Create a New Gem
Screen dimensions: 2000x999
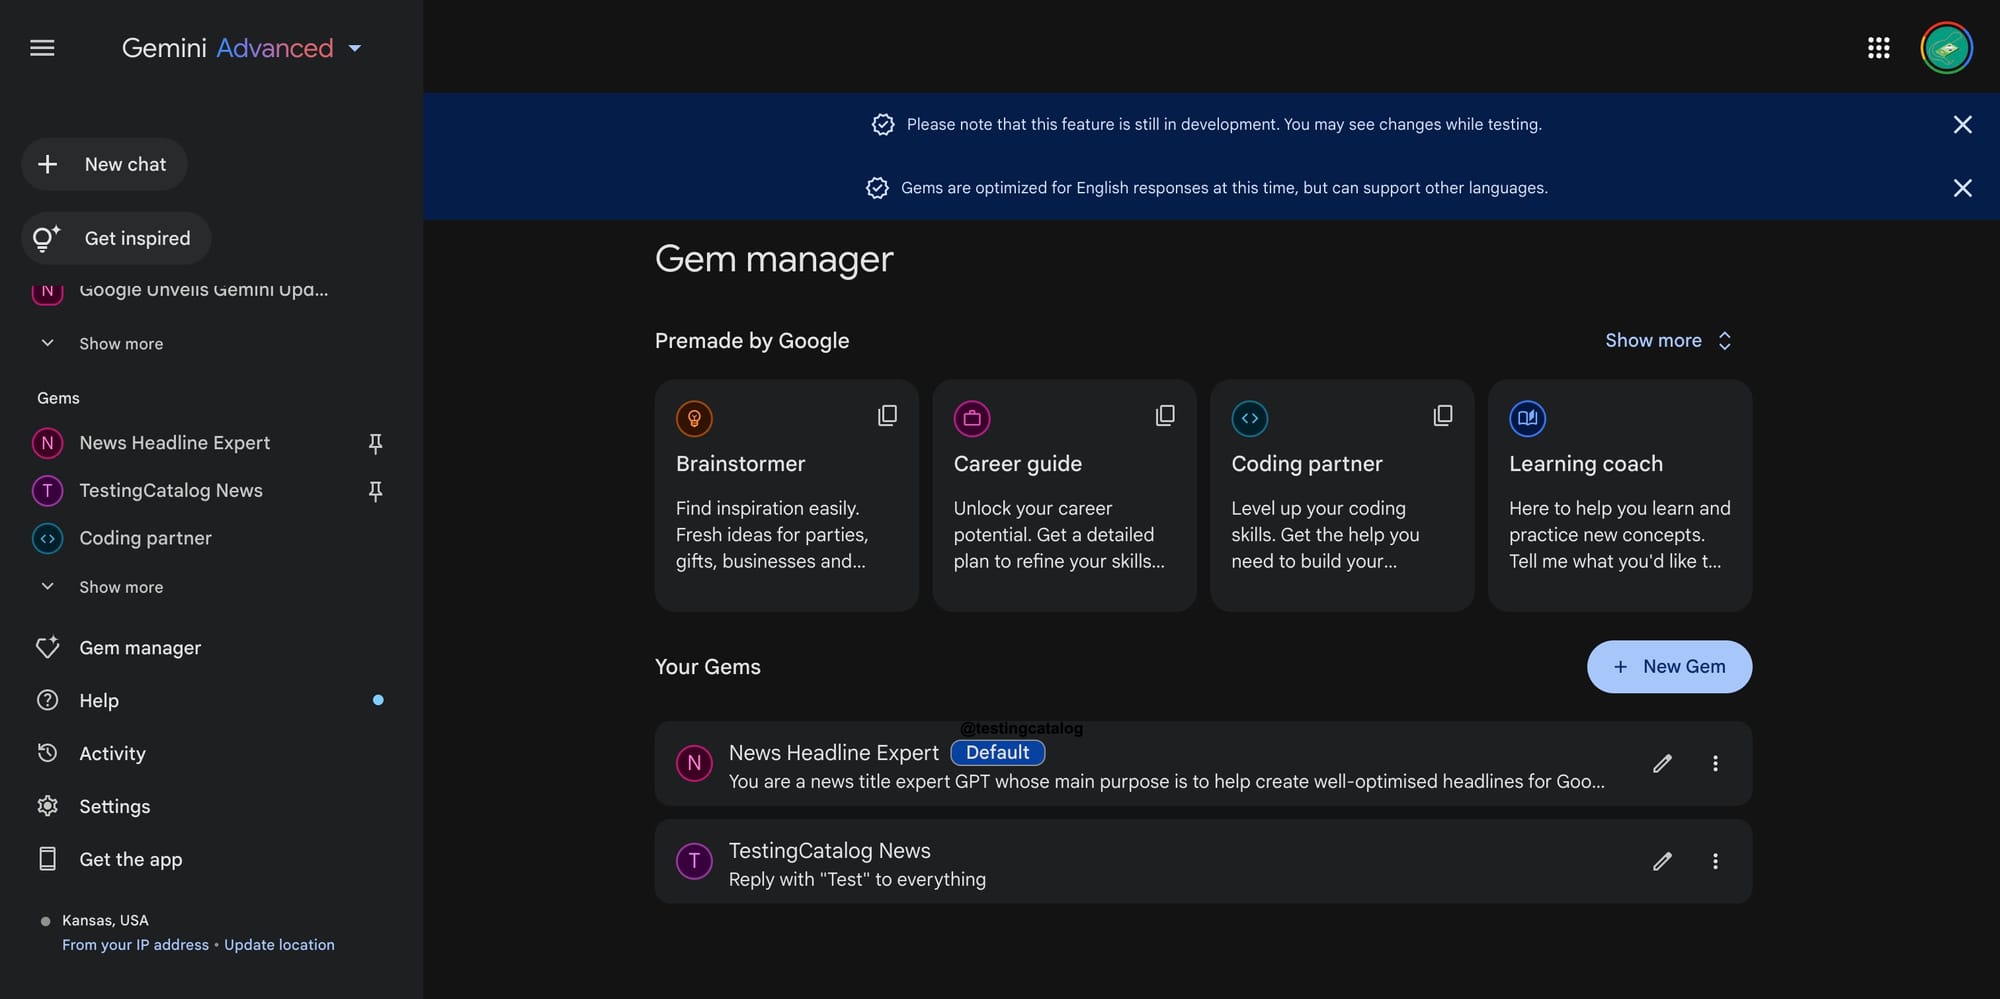pos(1669,667)
